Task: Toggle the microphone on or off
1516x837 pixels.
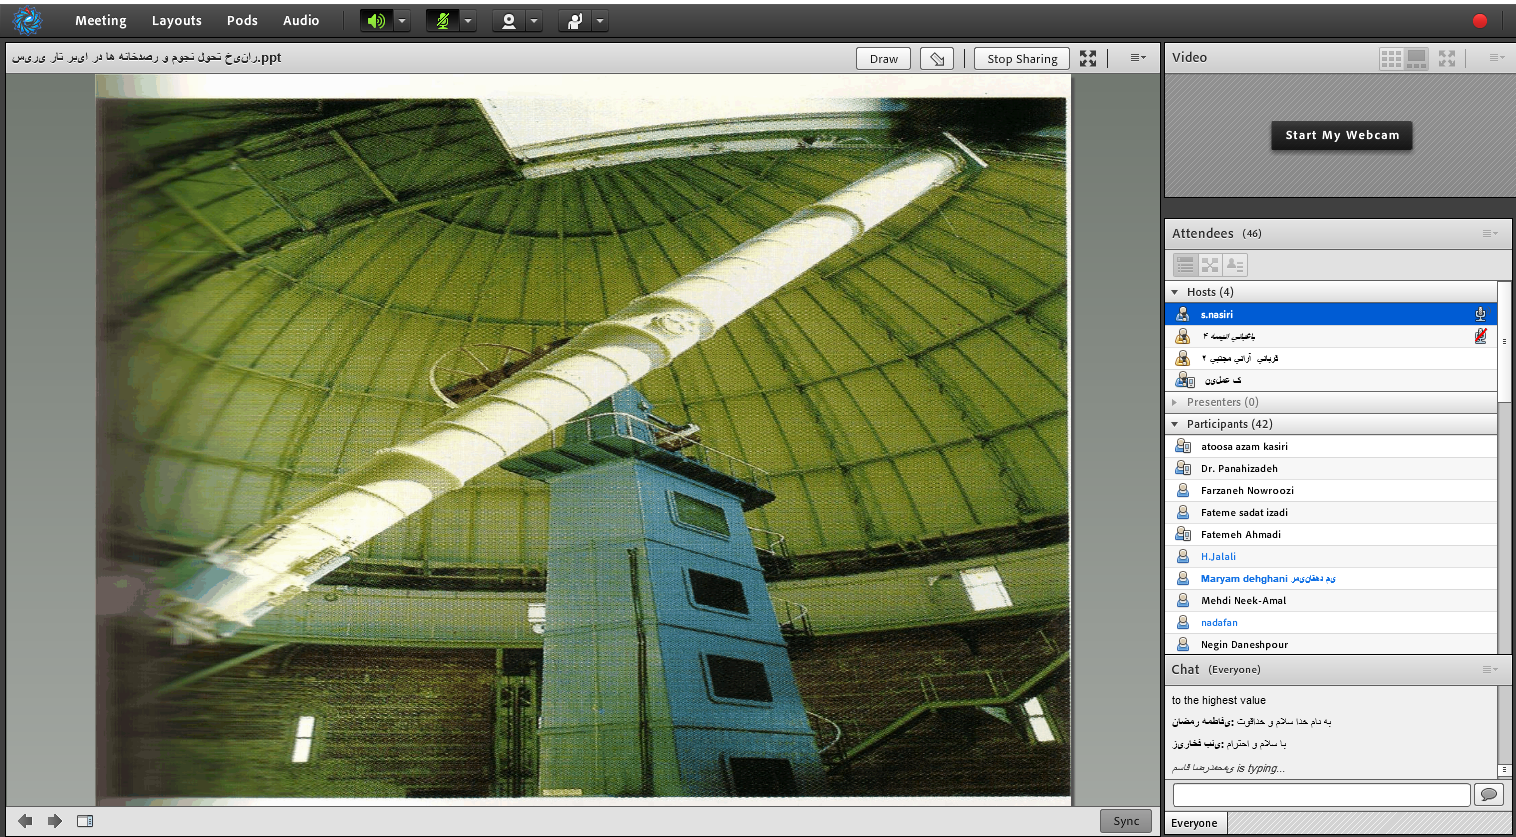Action: [x=442, y=21]
